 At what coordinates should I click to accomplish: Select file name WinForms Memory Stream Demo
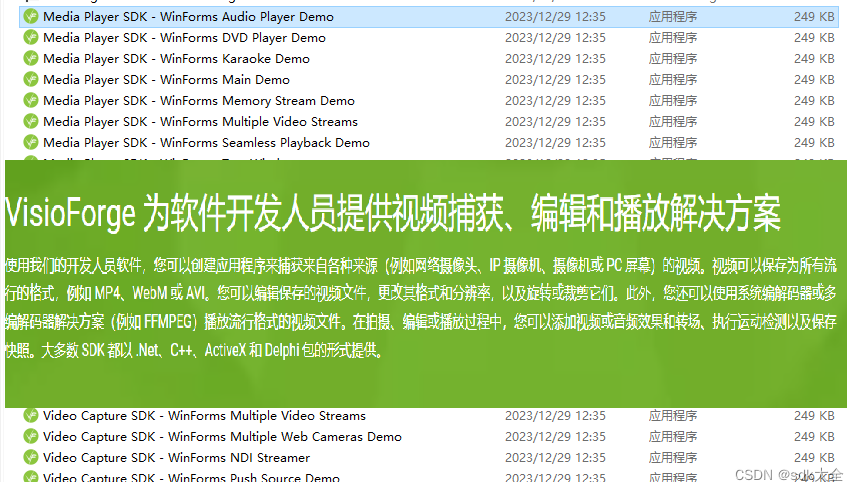(x=199, y=101)
